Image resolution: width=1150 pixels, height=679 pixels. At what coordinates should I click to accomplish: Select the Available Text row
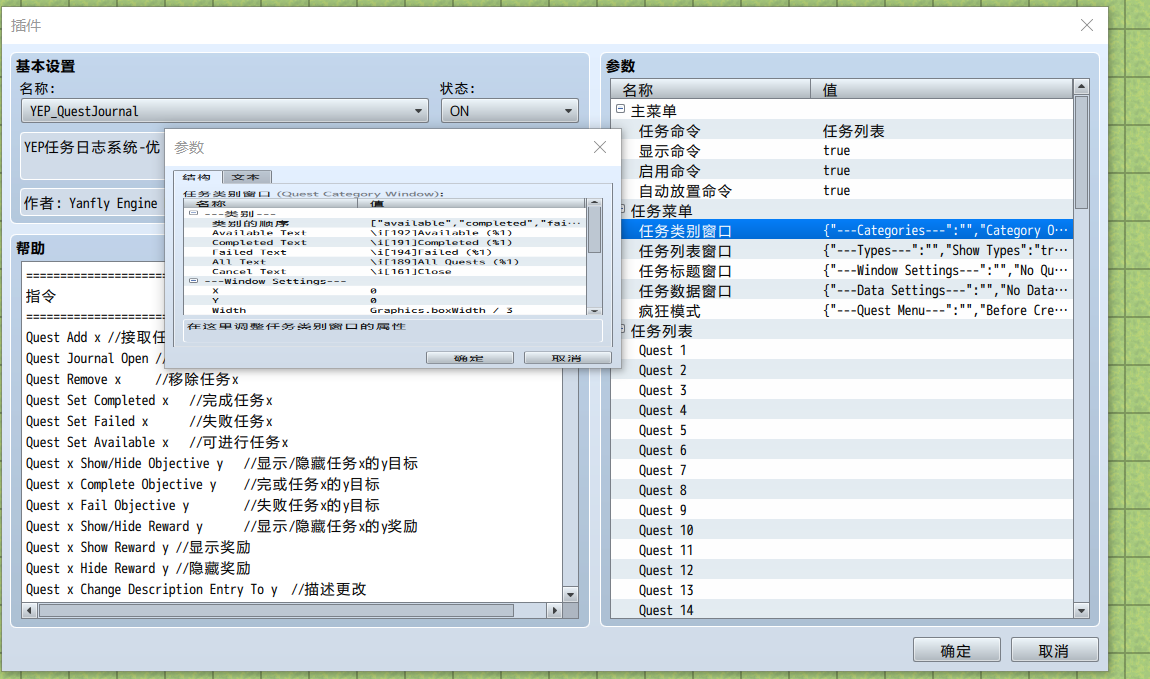[385, 232]
